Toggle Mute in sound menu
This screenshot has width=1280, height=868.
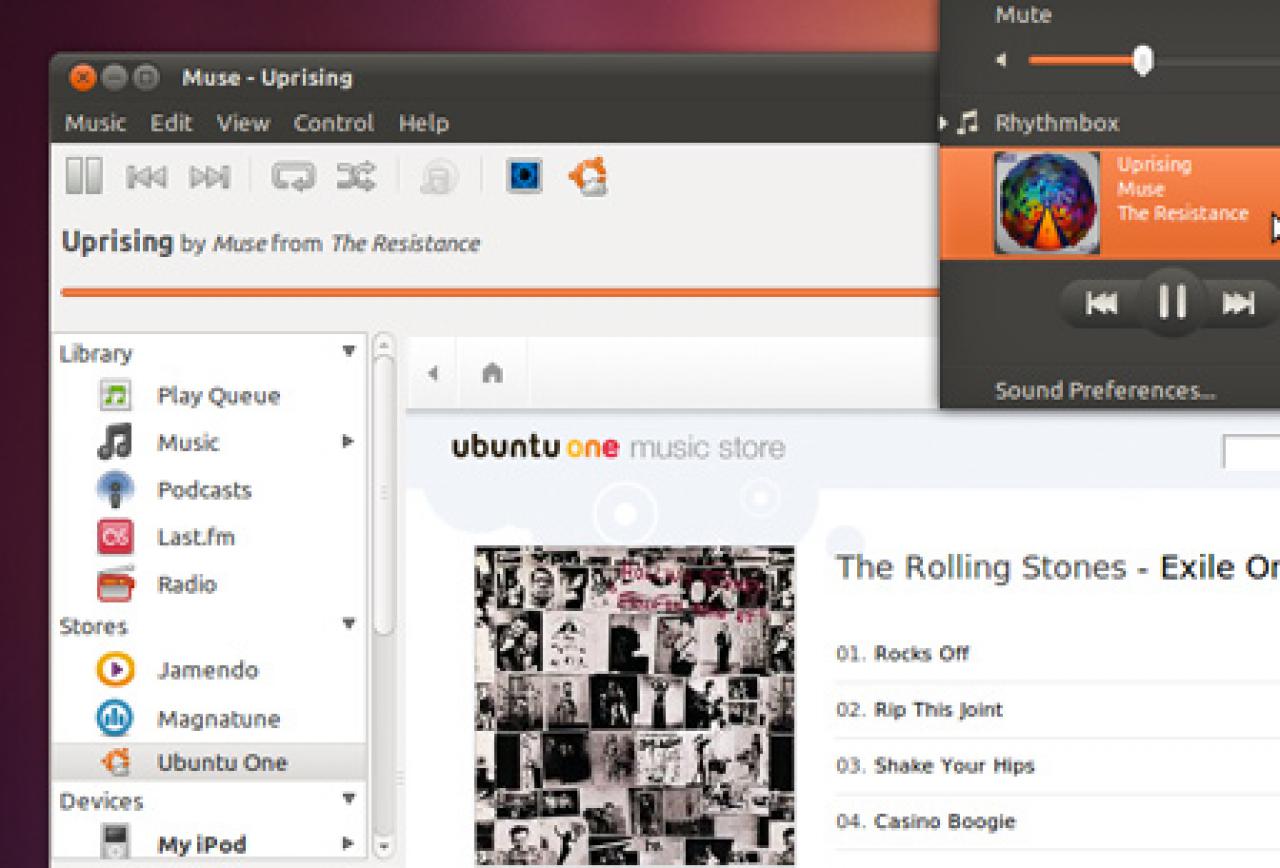pyautogui.click(x=1023, y=15)
